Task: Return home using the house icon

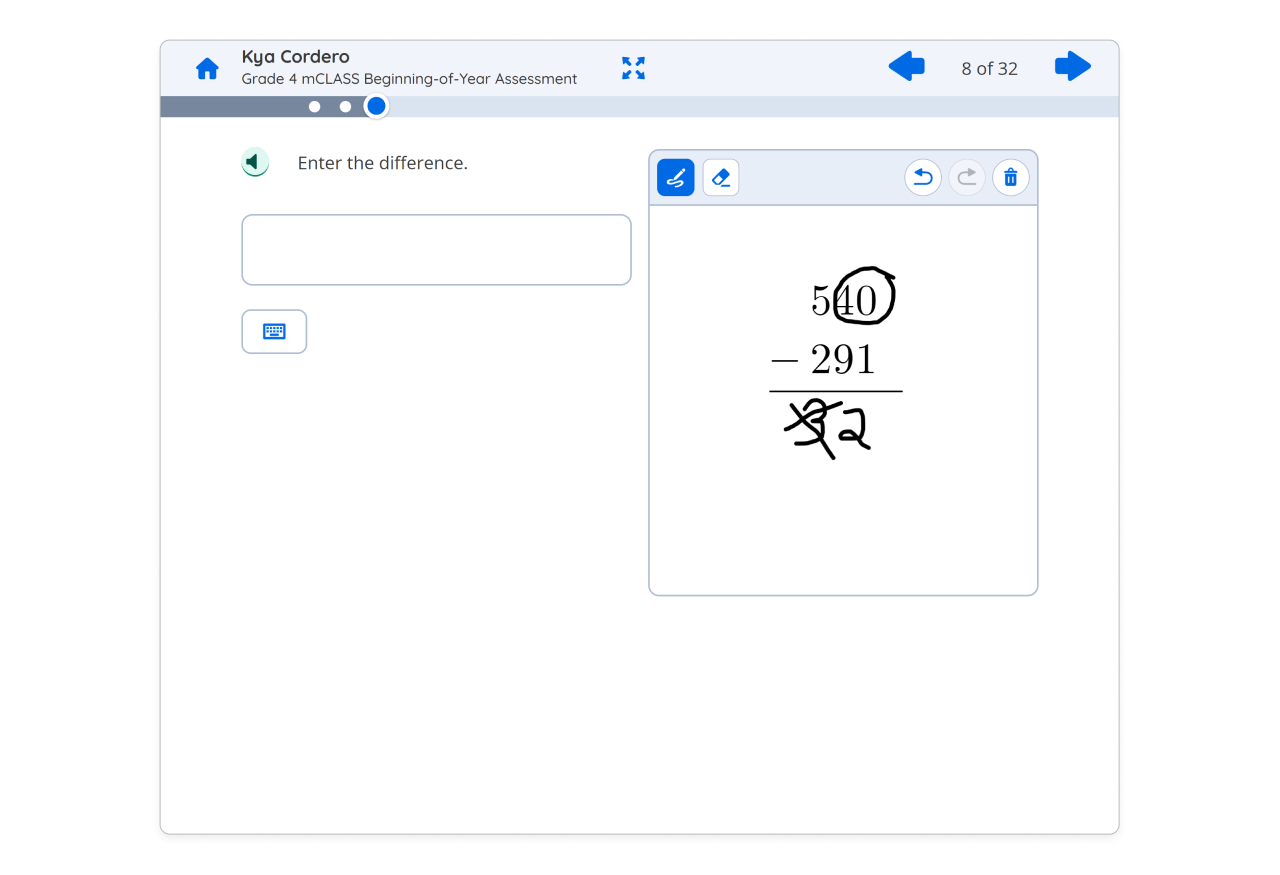Action: point(207,68)
